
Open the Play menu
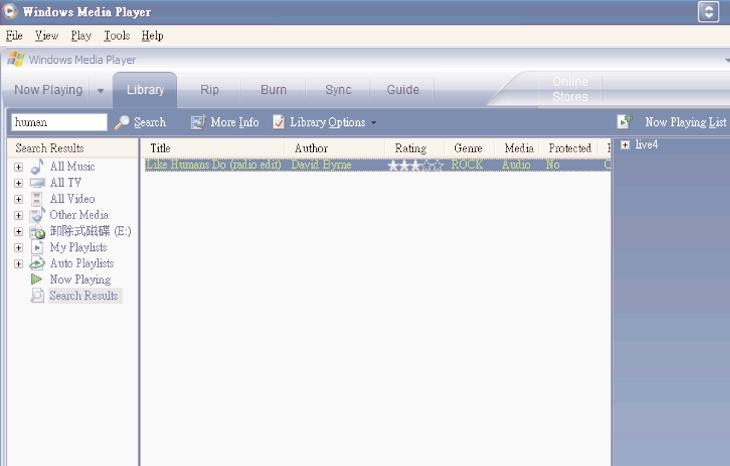[x=81, y=35]
